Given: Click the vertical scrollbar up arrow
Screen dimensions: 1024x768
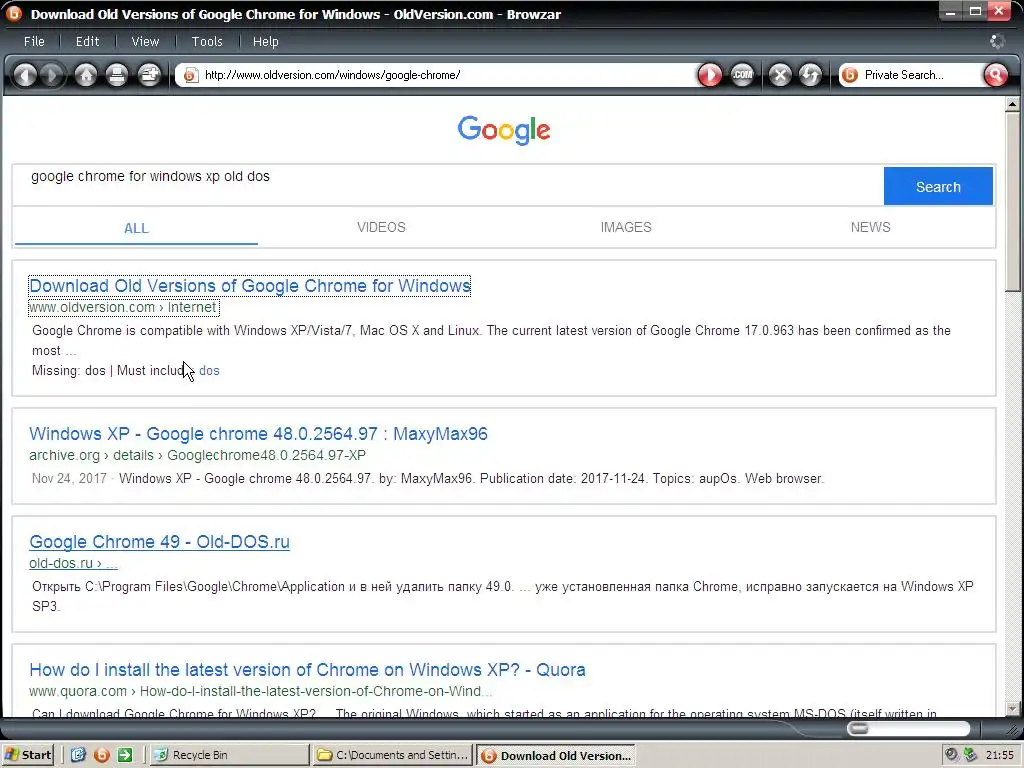Looking at the screenshot, I should point(1012,104).
